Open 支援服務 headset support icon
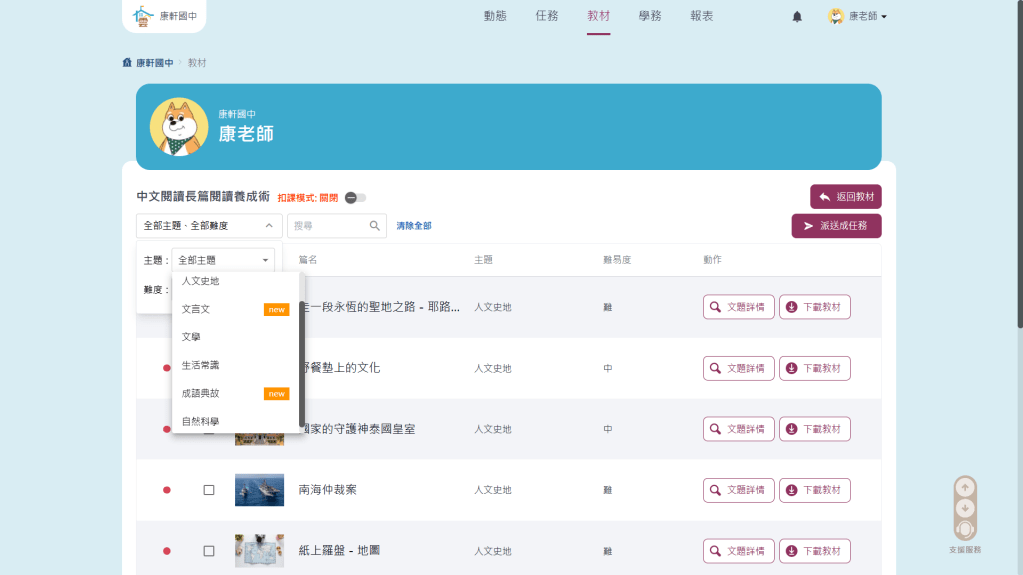Viewport: 1023px width, 575px height. (965, 529)
